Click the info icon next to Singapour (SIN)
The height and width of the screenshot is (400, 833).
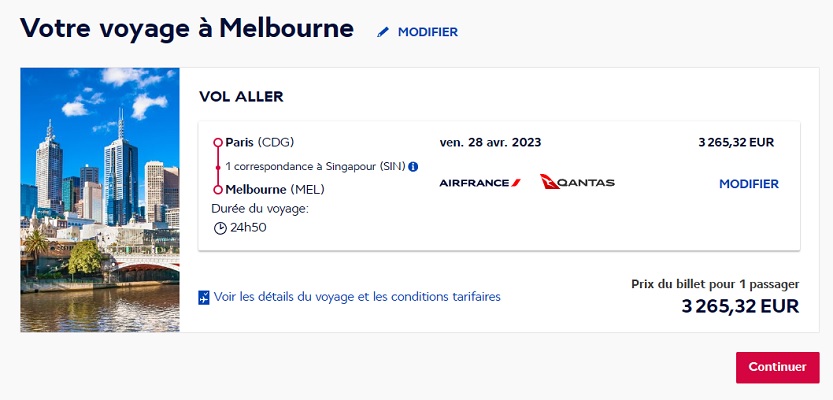tap(413, 166)
